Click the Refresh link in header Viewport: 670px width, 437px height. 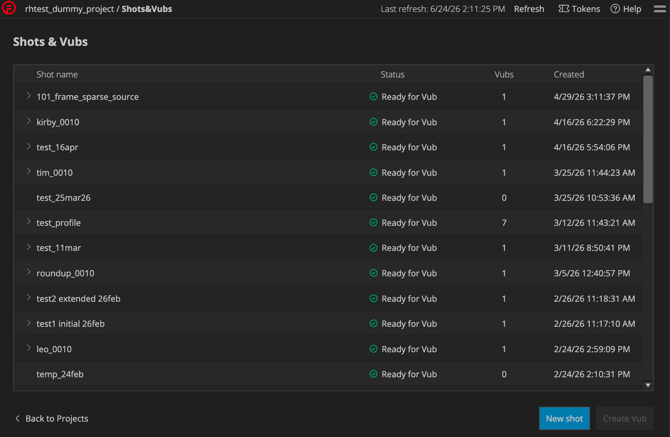(529, 9)
